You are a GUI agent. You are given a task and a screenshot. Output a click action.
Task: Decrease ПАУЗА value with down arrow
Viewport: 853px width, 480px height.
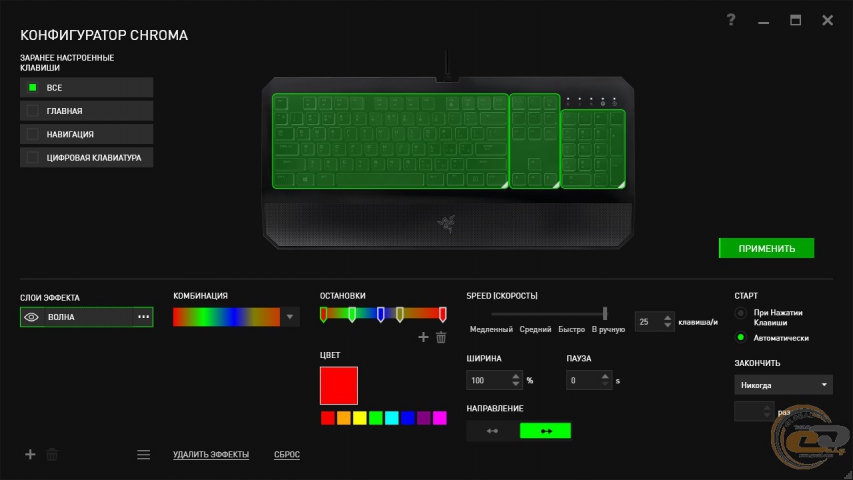pos(605,384)
